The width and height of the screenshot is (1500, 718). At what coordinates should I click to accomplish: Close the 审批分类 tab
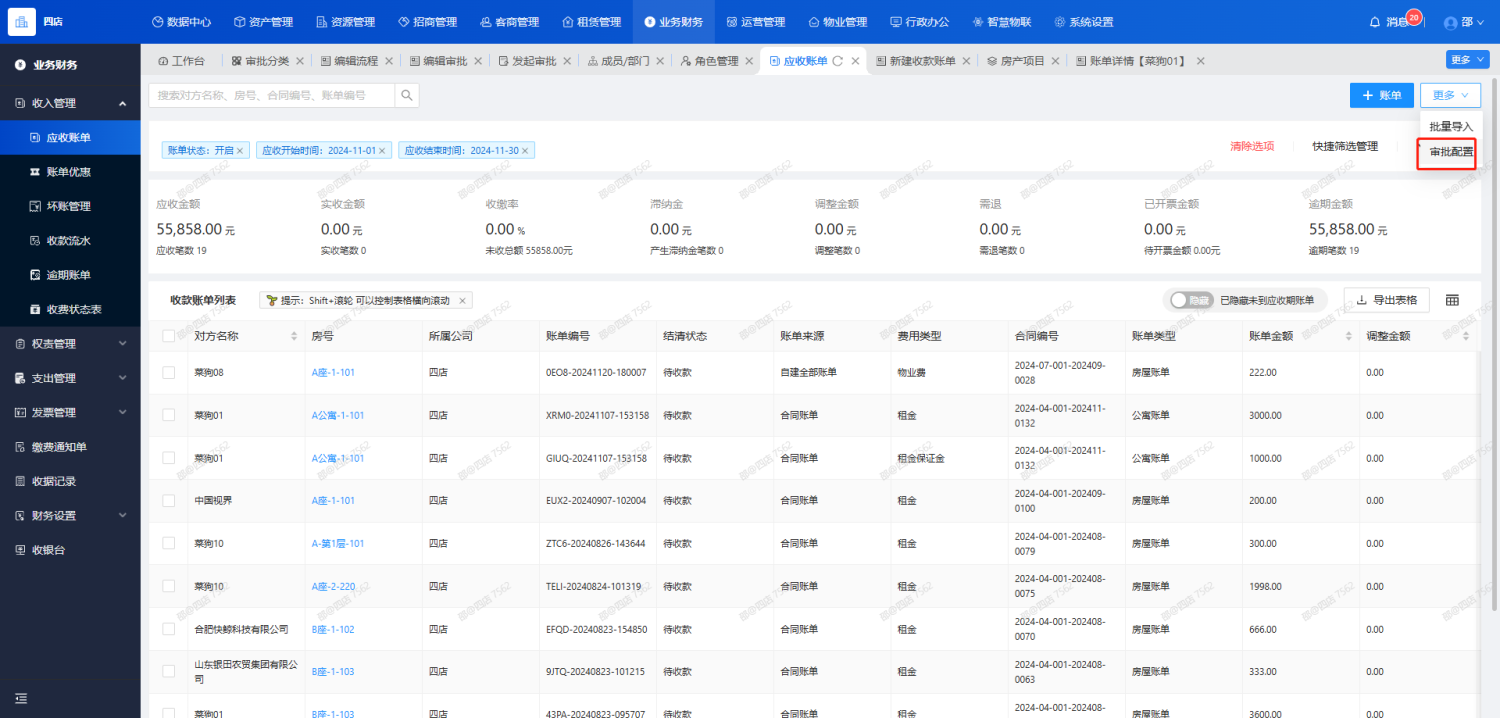click(300, 61)
